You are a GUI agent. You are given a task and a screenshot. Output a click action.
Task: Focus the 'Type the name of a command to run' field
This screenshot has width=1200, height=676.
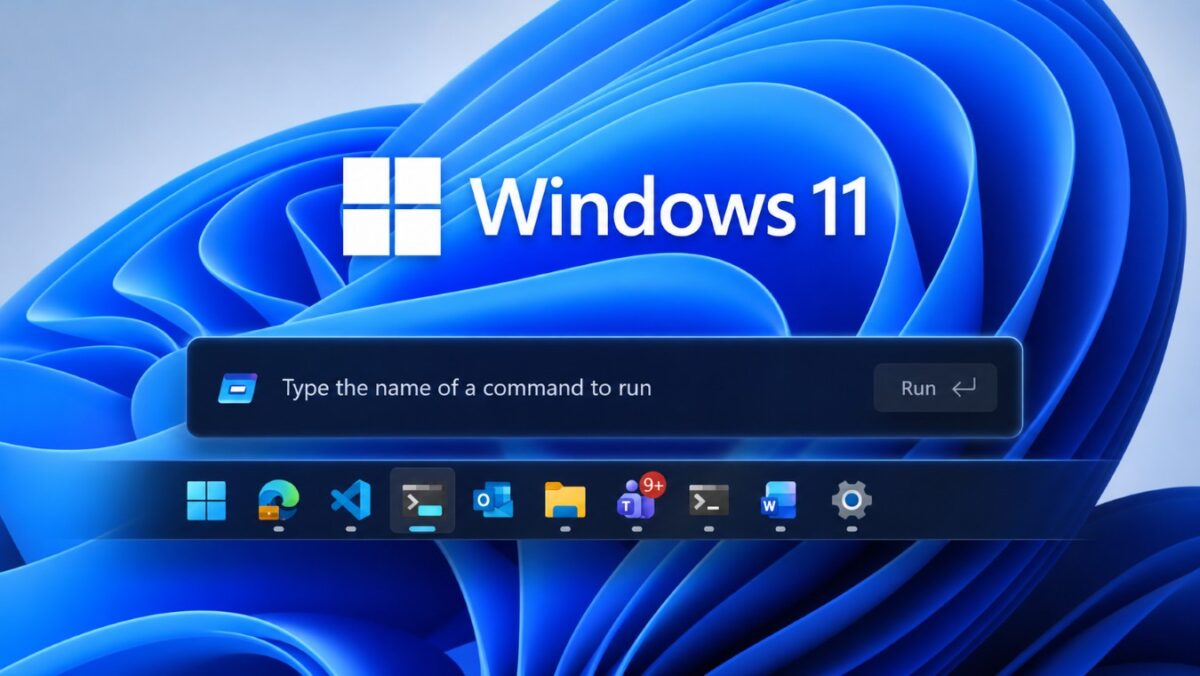[x=466, y=388]
